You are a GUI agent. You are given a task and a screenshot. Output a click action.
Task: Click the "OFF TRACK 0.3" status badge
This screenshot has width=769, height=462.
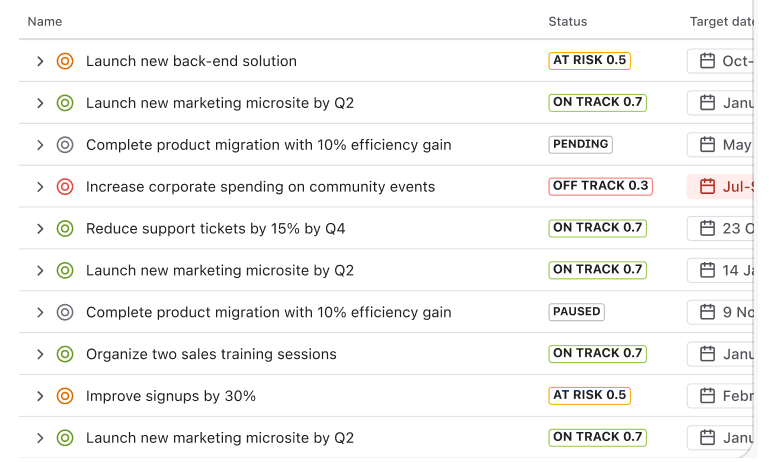(x=600, y=186)
